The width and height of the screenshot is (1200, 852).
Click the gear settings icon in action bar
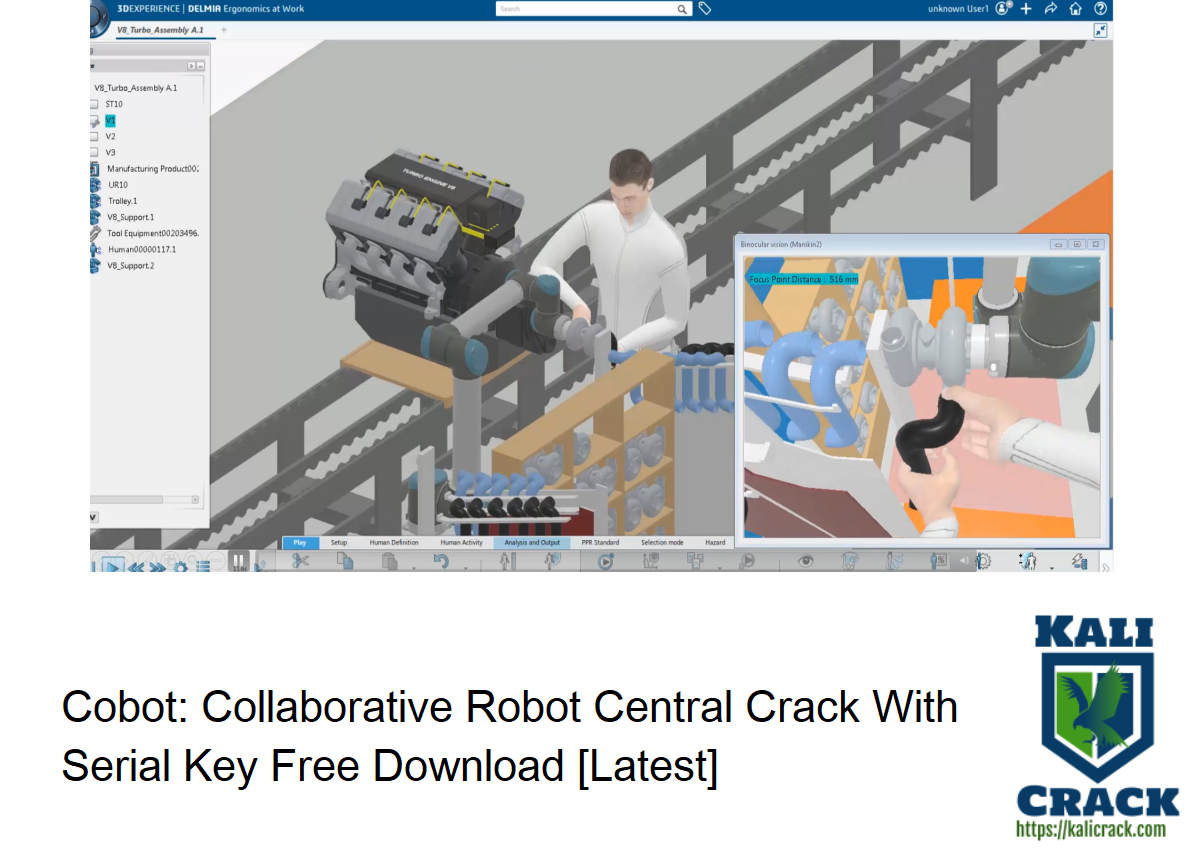(984, 561)
